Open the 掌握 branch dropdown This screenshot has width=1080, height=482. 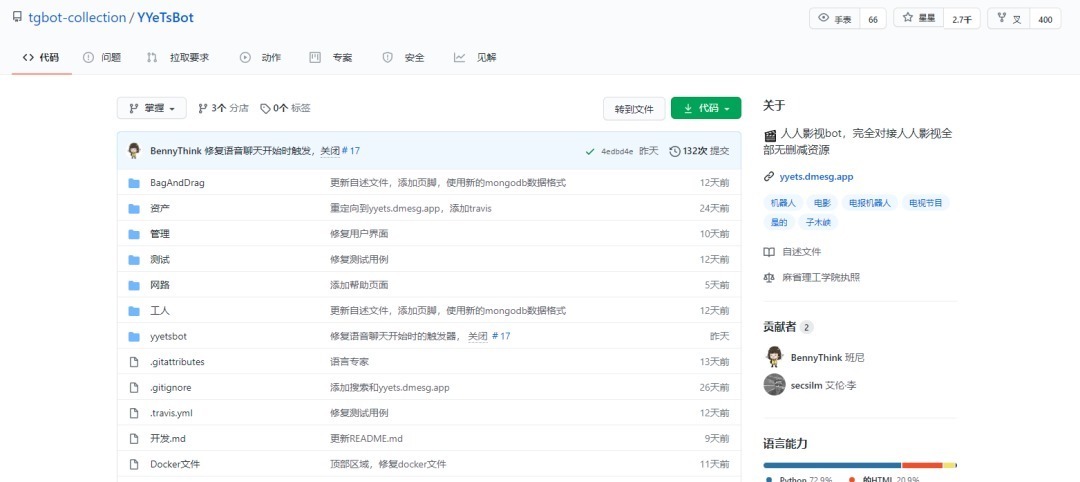(152, 108)
